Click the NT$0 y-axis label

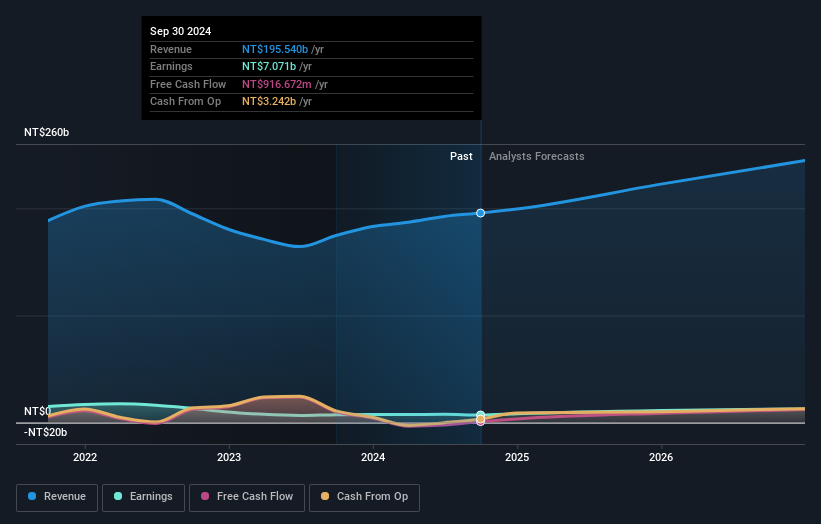tap(38, 411)
